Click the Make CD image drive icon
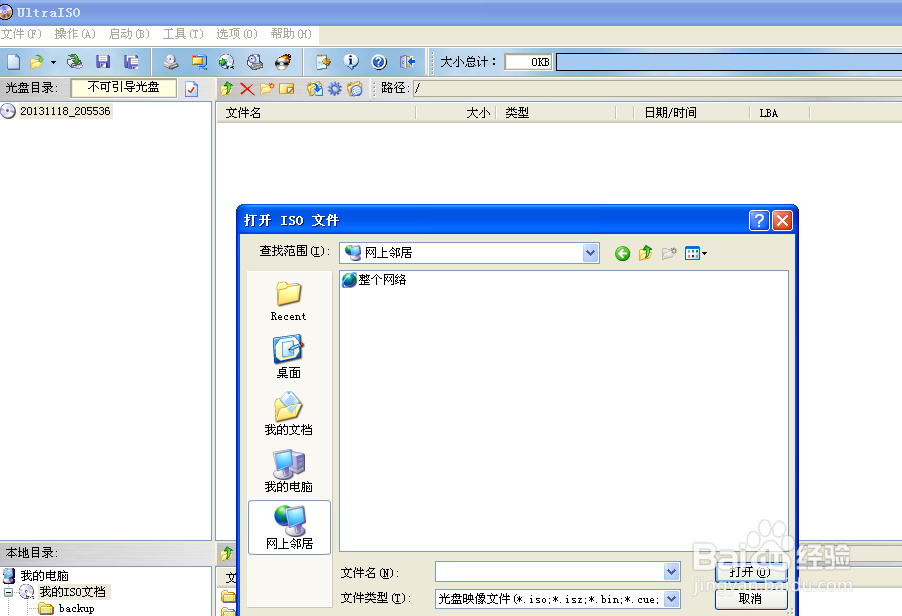The width and height of the screenshot is (902, 616). [170, 62]
